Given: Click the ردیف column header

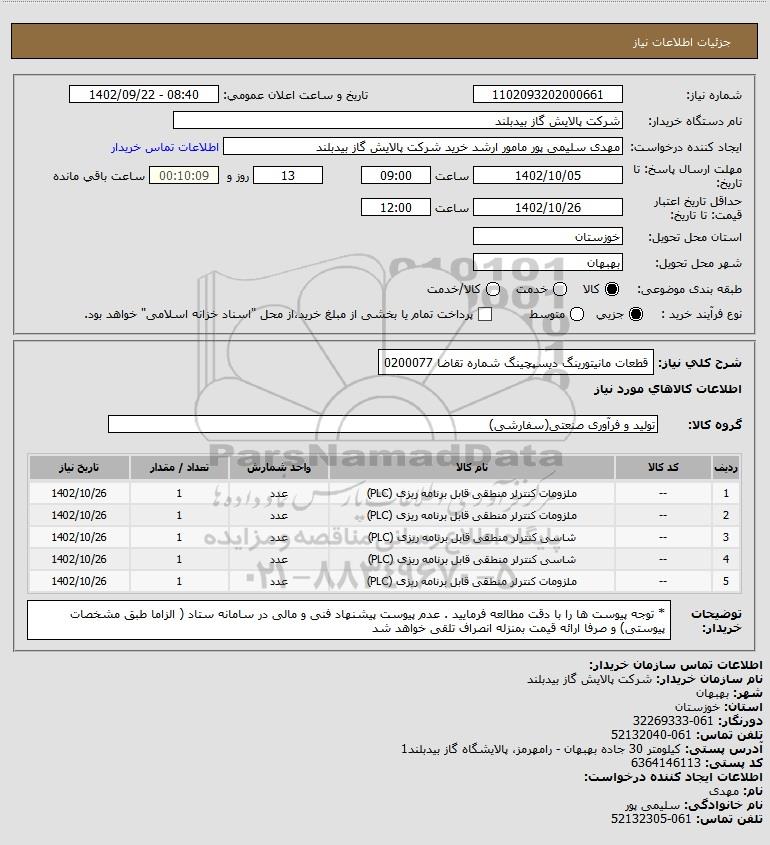Looking at the screenshot, I should [725, 467].
